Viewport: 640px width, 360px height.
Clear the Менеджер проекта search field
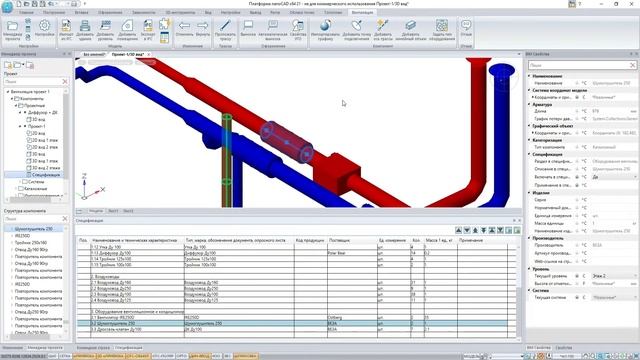64,82
